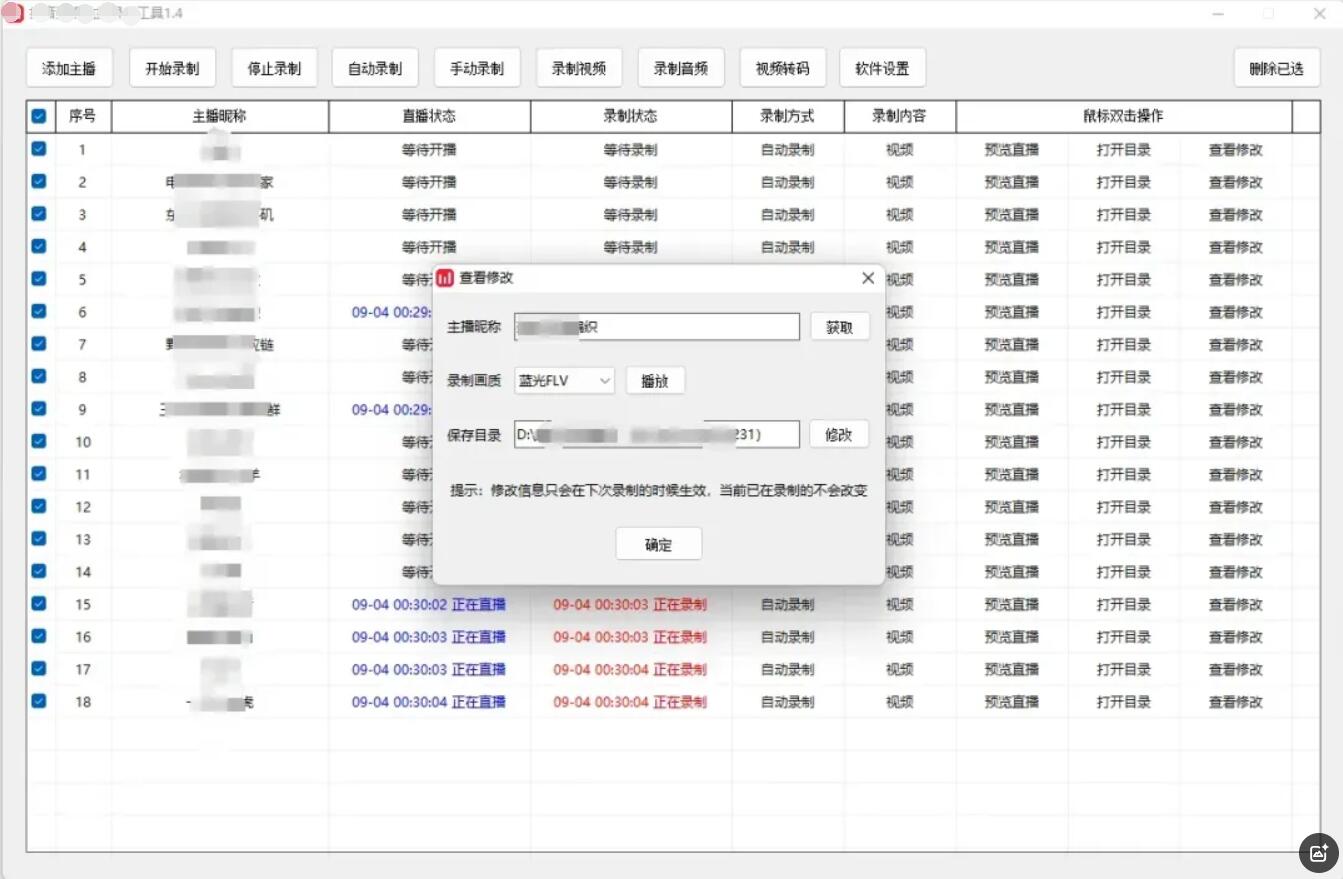Click 播放 to play the stream
The width and height of the screenshot is (1343, 879).
(x=655, y=381)
